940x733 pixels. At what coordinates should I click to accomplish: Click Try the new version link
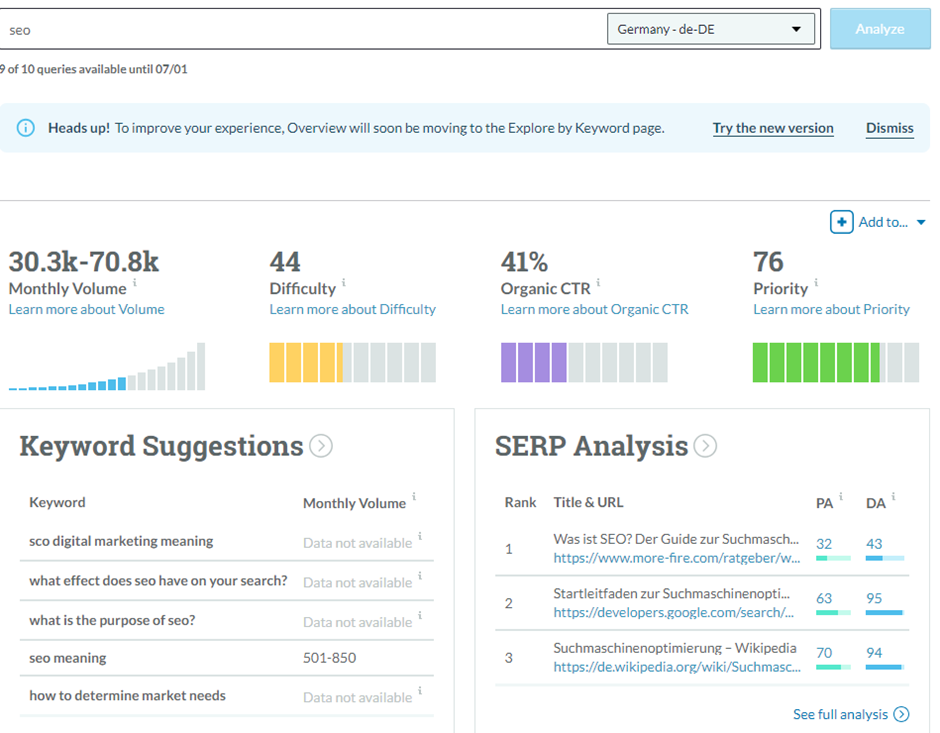(772, 128)
